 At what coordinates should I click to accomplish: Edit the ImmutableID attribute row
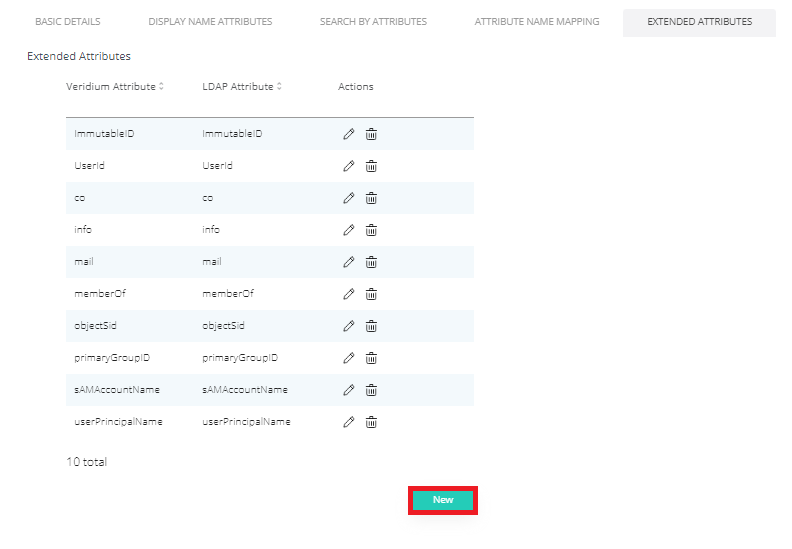[x=349, y=134]
